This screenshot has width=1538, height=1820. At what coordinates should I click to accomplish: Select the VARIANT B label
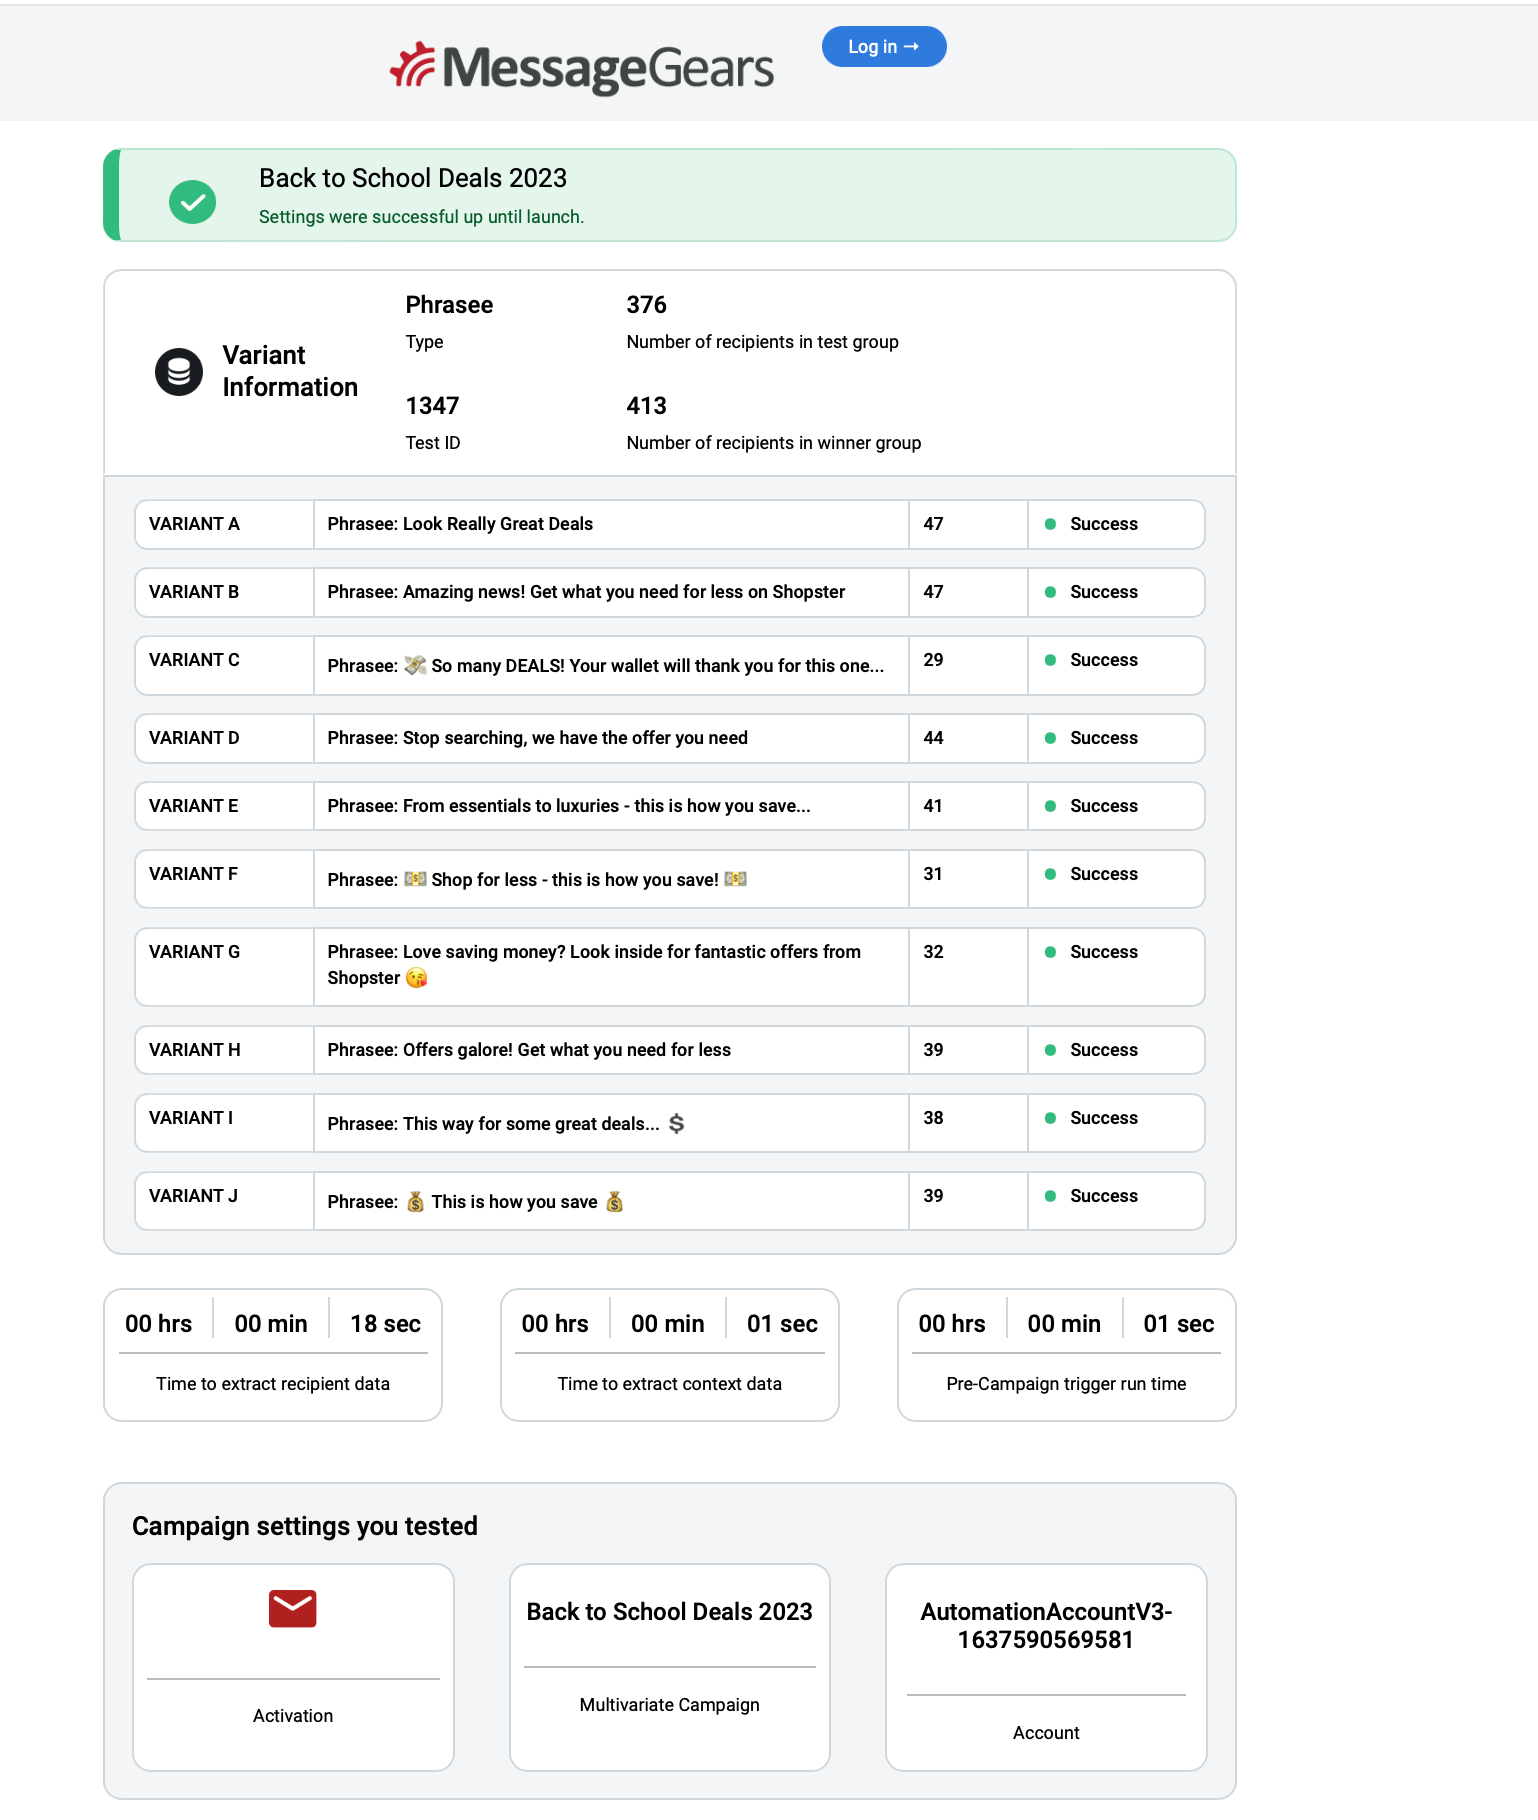pos(194,592)
